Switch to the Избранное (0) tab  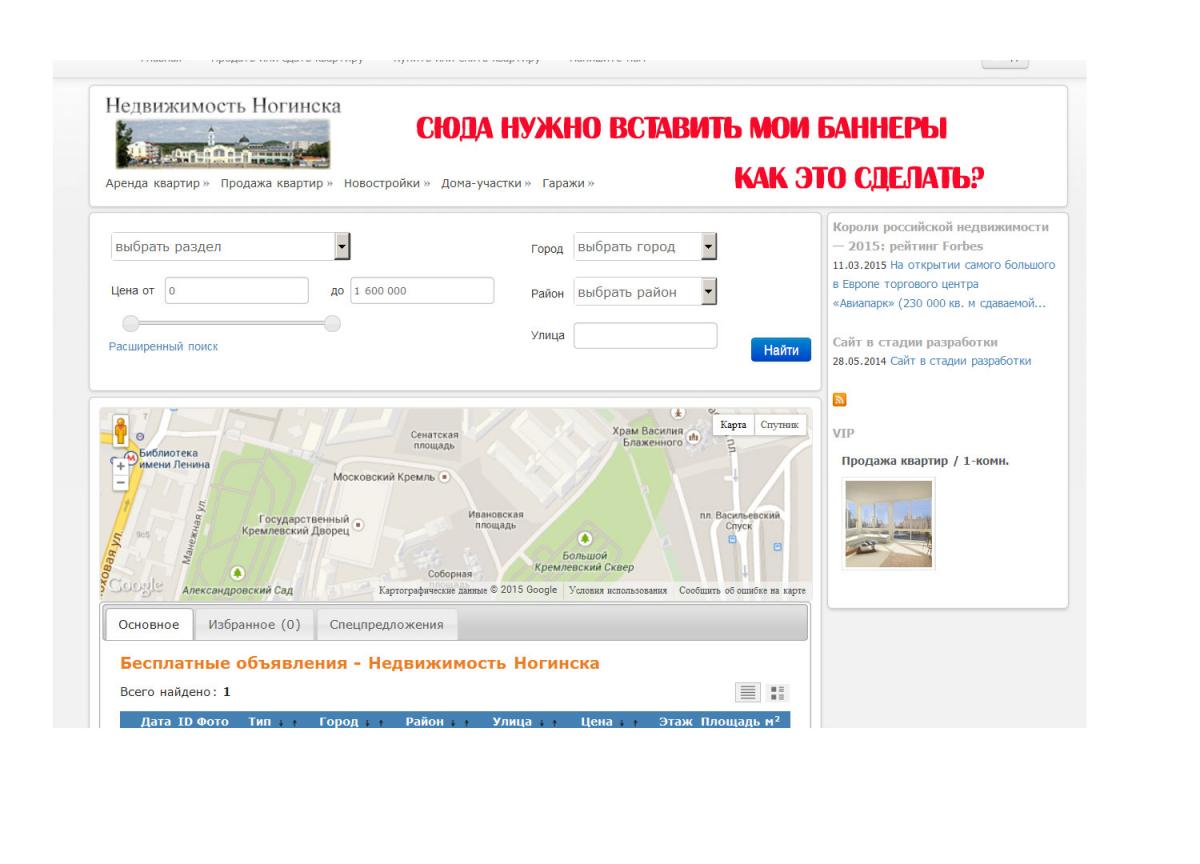click(x=254, y=624)
